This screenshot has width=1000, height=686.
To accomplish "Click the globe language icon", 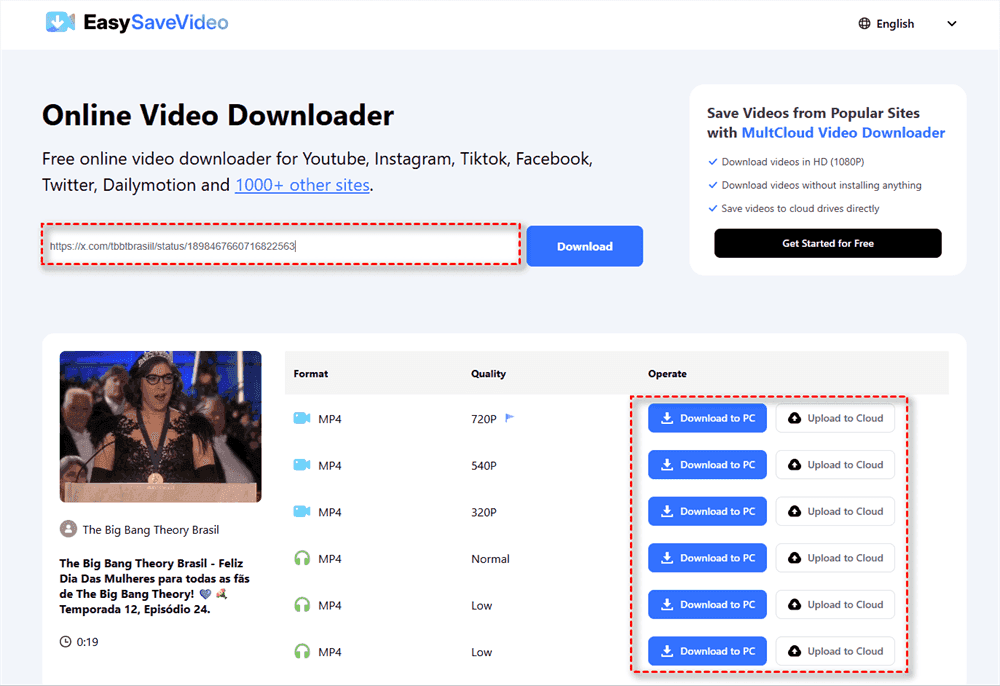I will pyautogui.click(x=864, y=24).
